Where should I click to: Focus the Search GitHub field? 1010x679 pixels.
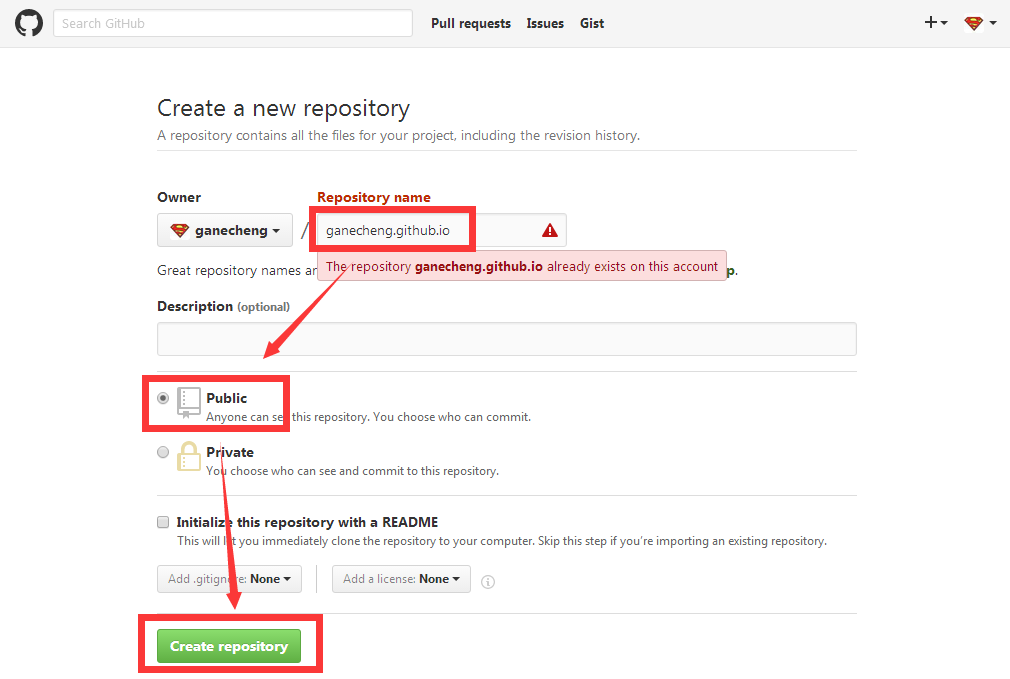click(233, 23)
